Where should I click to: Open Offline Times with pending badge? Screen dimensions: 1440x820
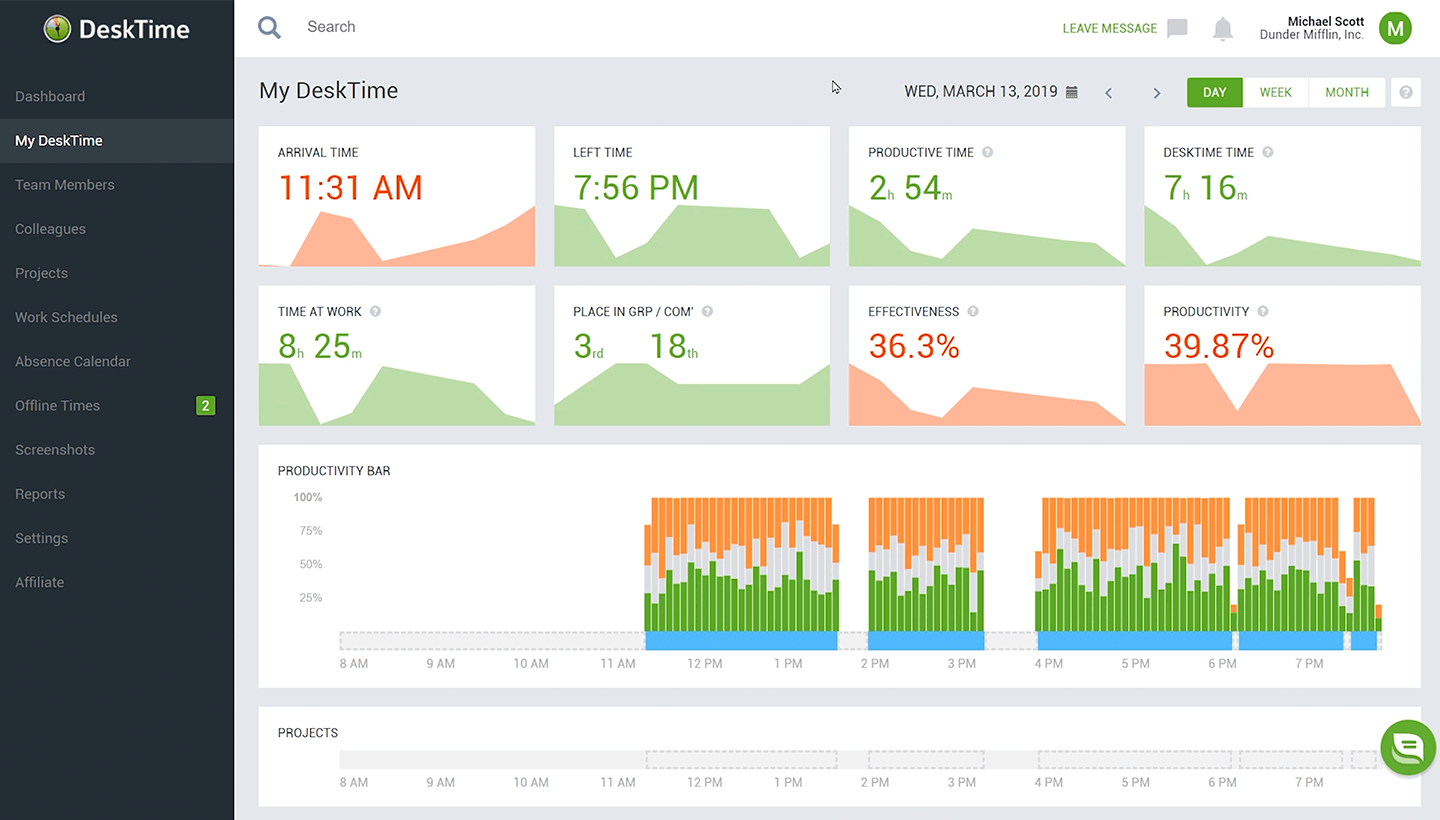click(57, 405)
